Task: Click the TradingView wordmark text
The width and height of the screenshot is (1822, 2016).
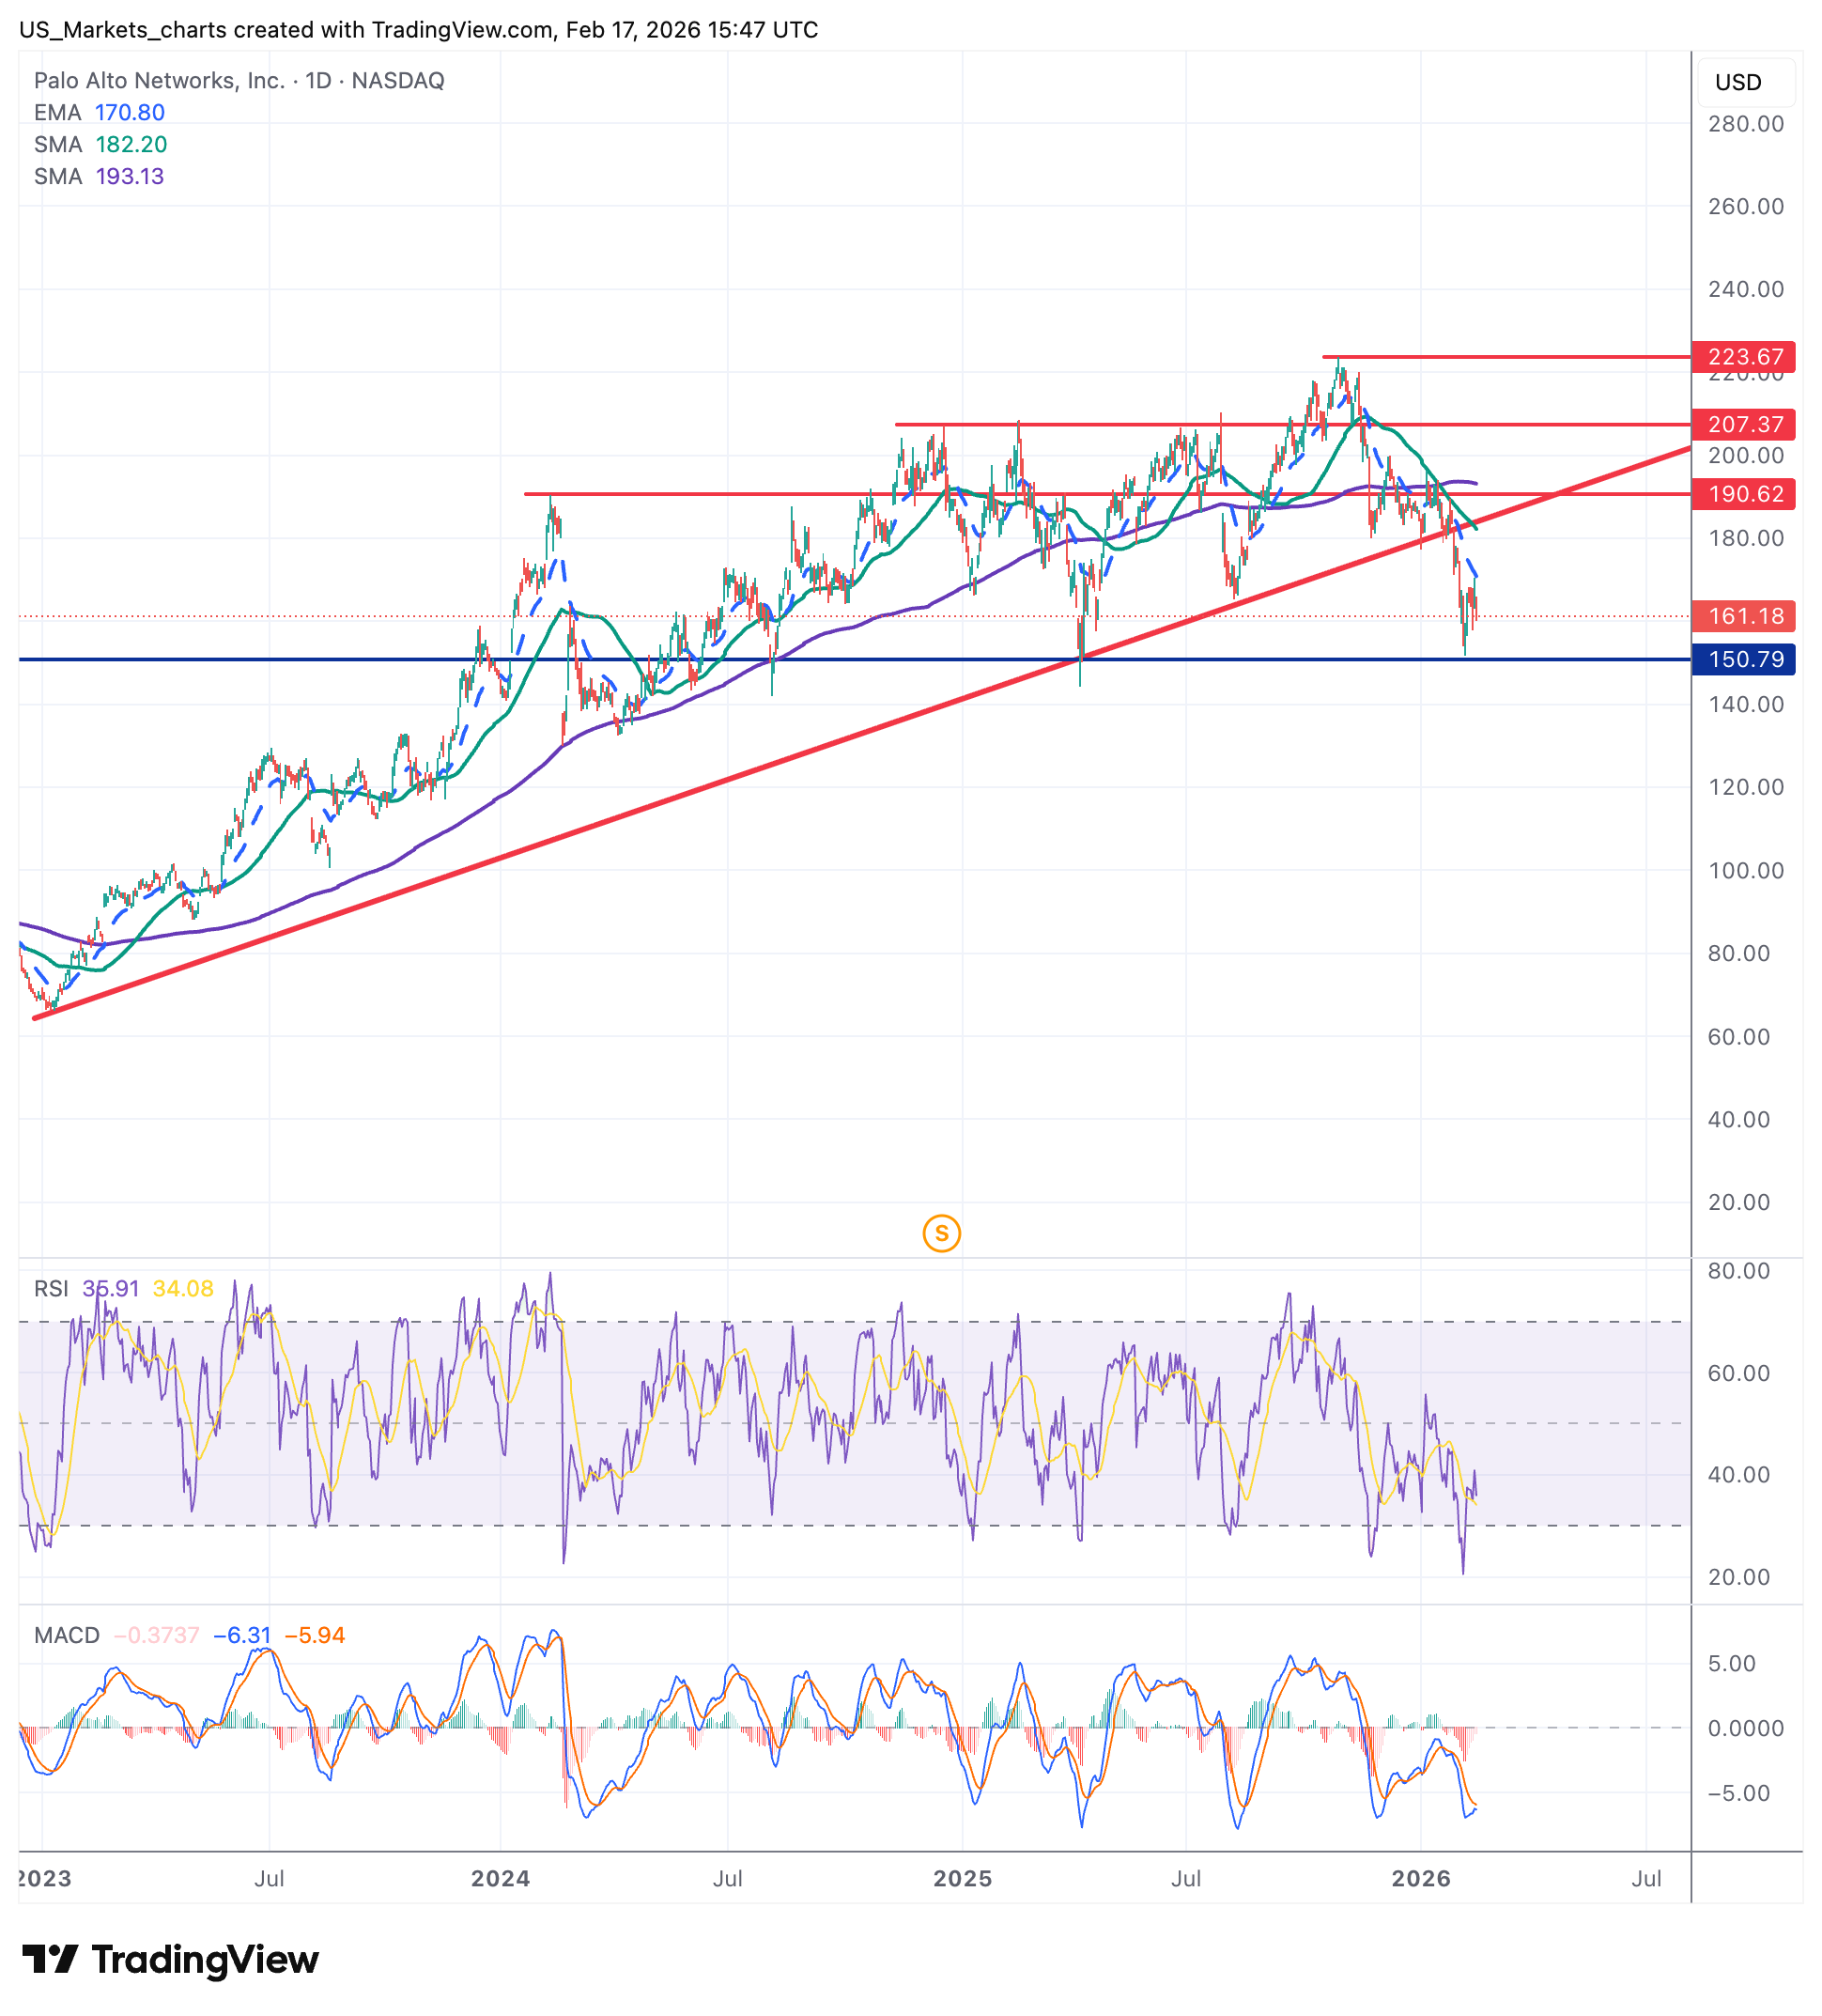Action: (205, 1959)
